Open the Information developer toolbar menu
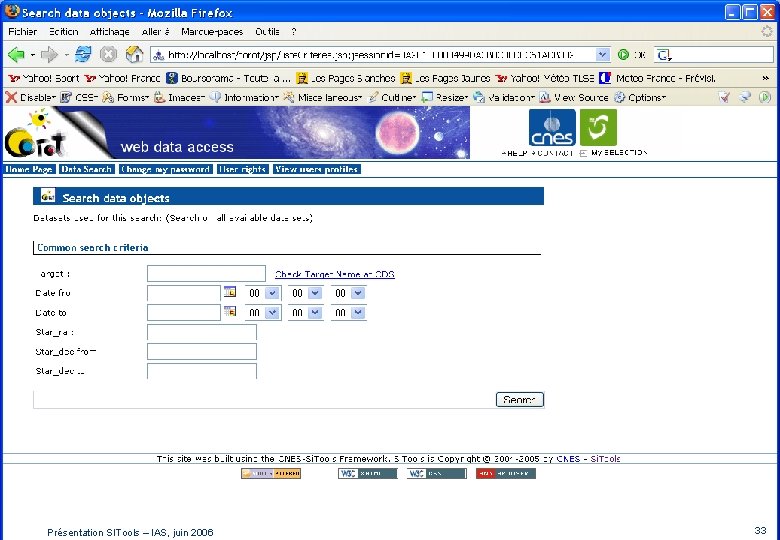 [244, 97]
